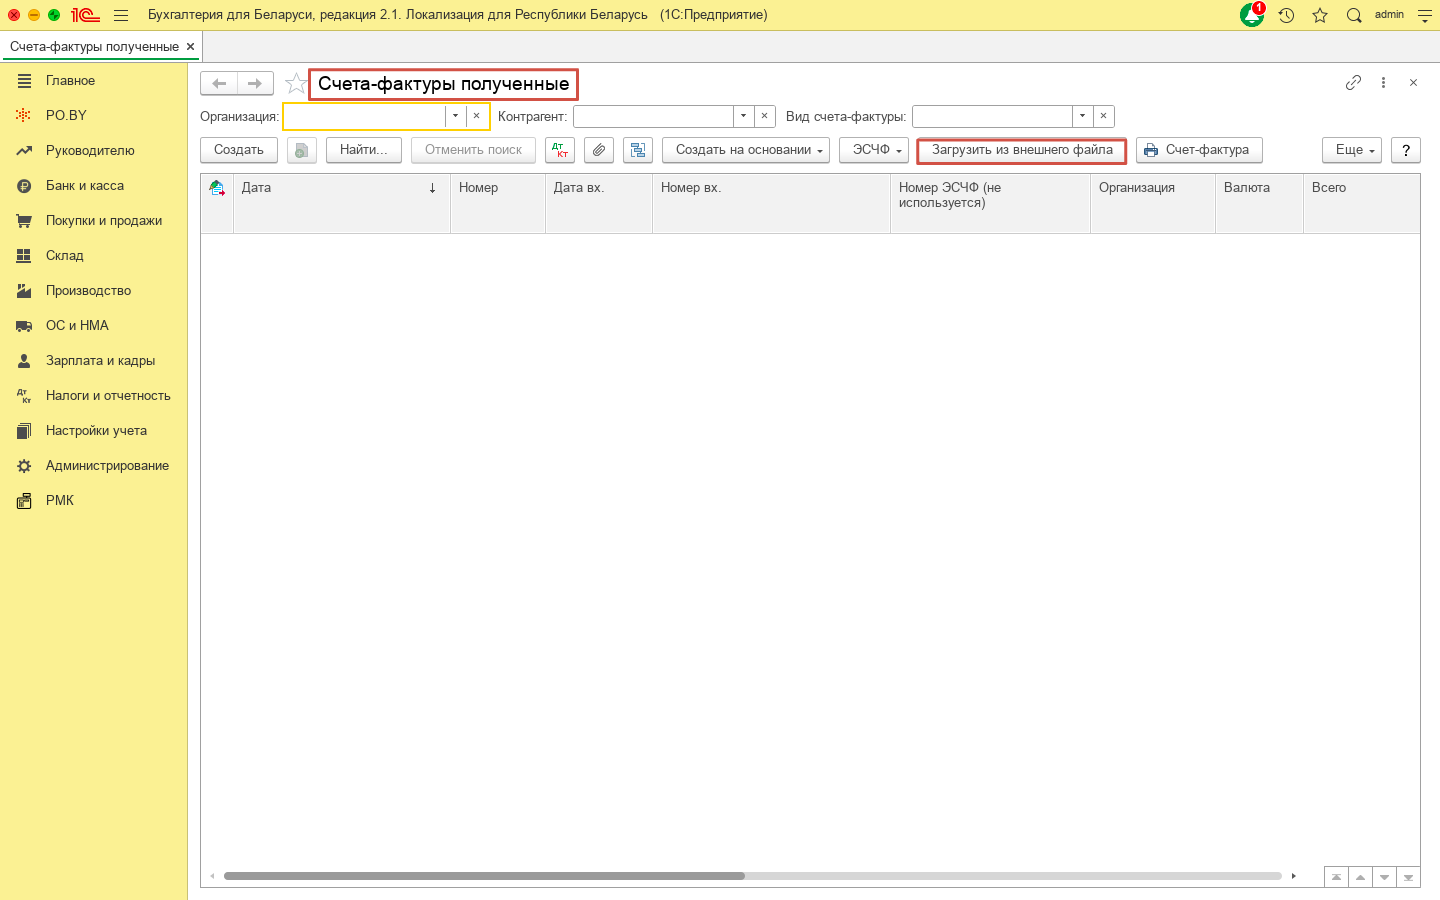Expand the Контрагент dropdown list

[x=743, y=116]
